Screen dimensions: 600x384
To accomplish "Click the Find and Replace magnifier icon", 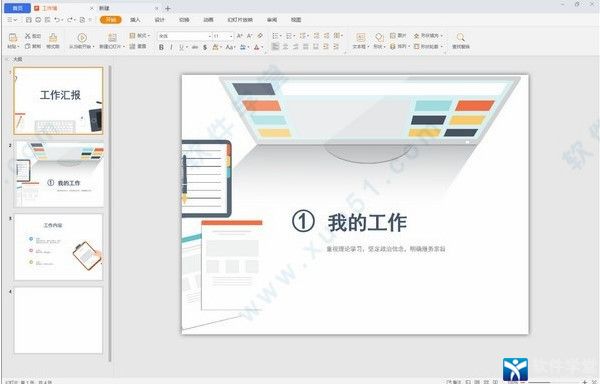I will click(x=461, y=37).
